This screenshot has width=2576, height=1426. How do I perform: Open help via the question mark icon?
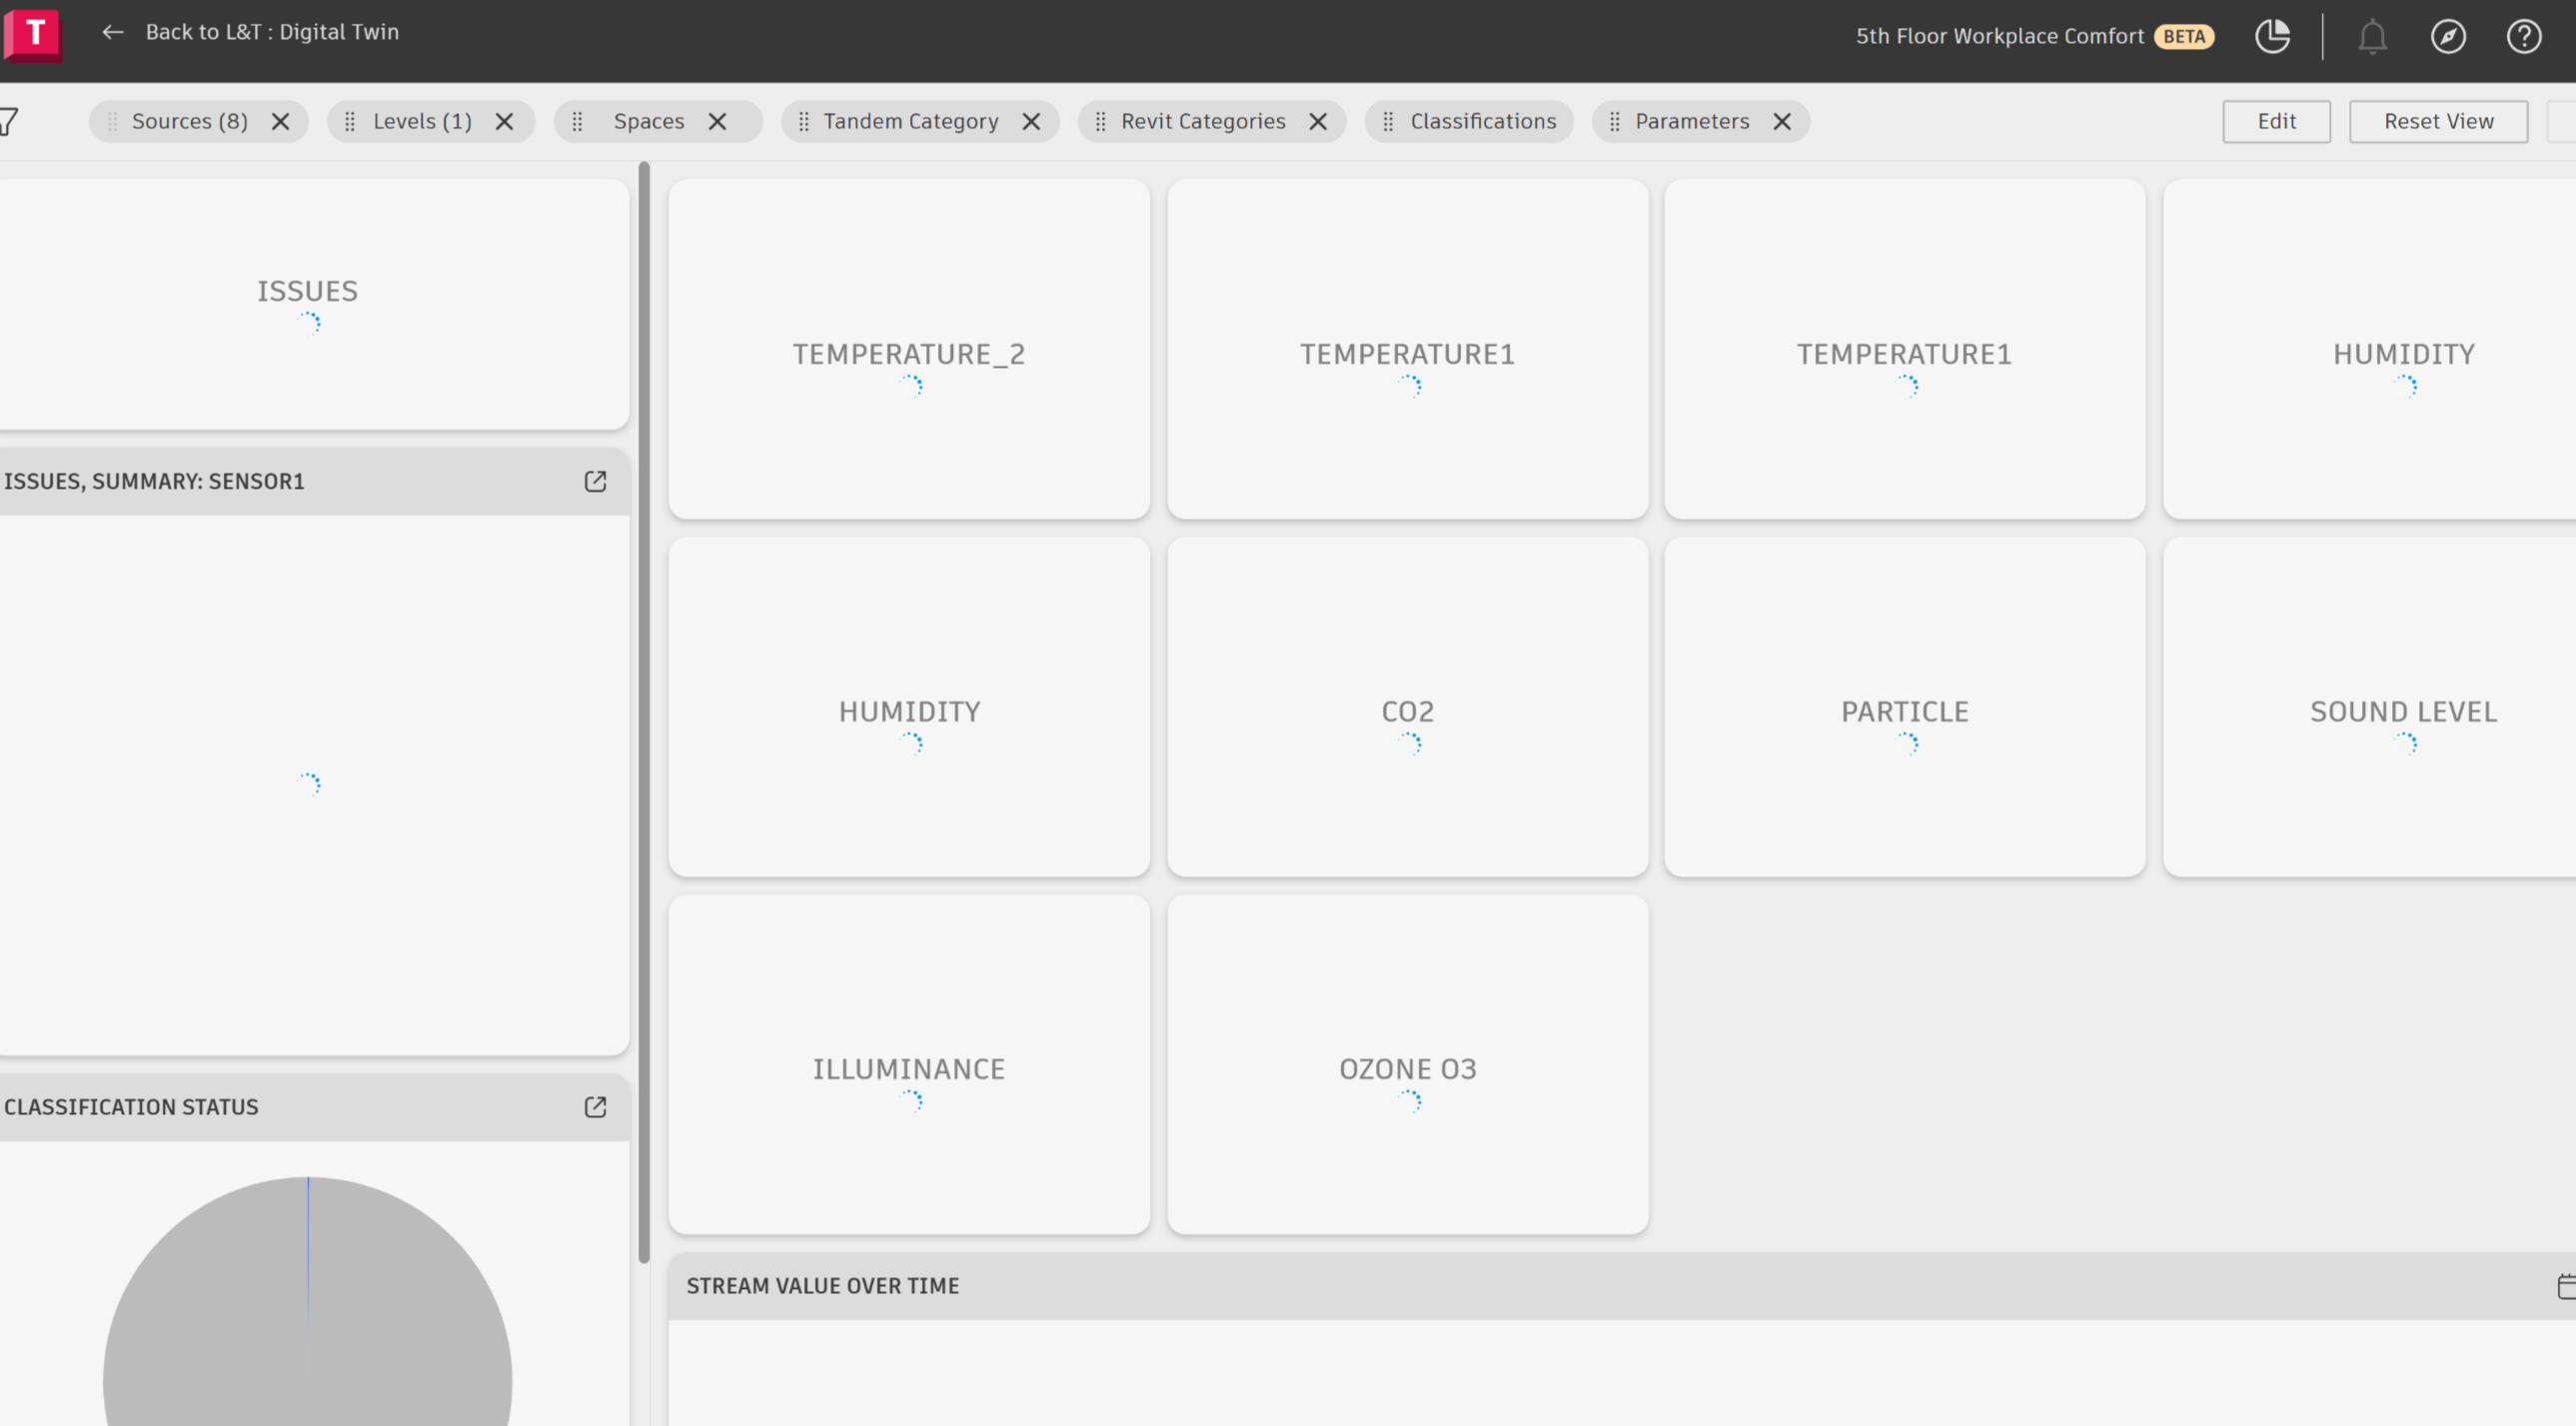[x=2524, y=36]
